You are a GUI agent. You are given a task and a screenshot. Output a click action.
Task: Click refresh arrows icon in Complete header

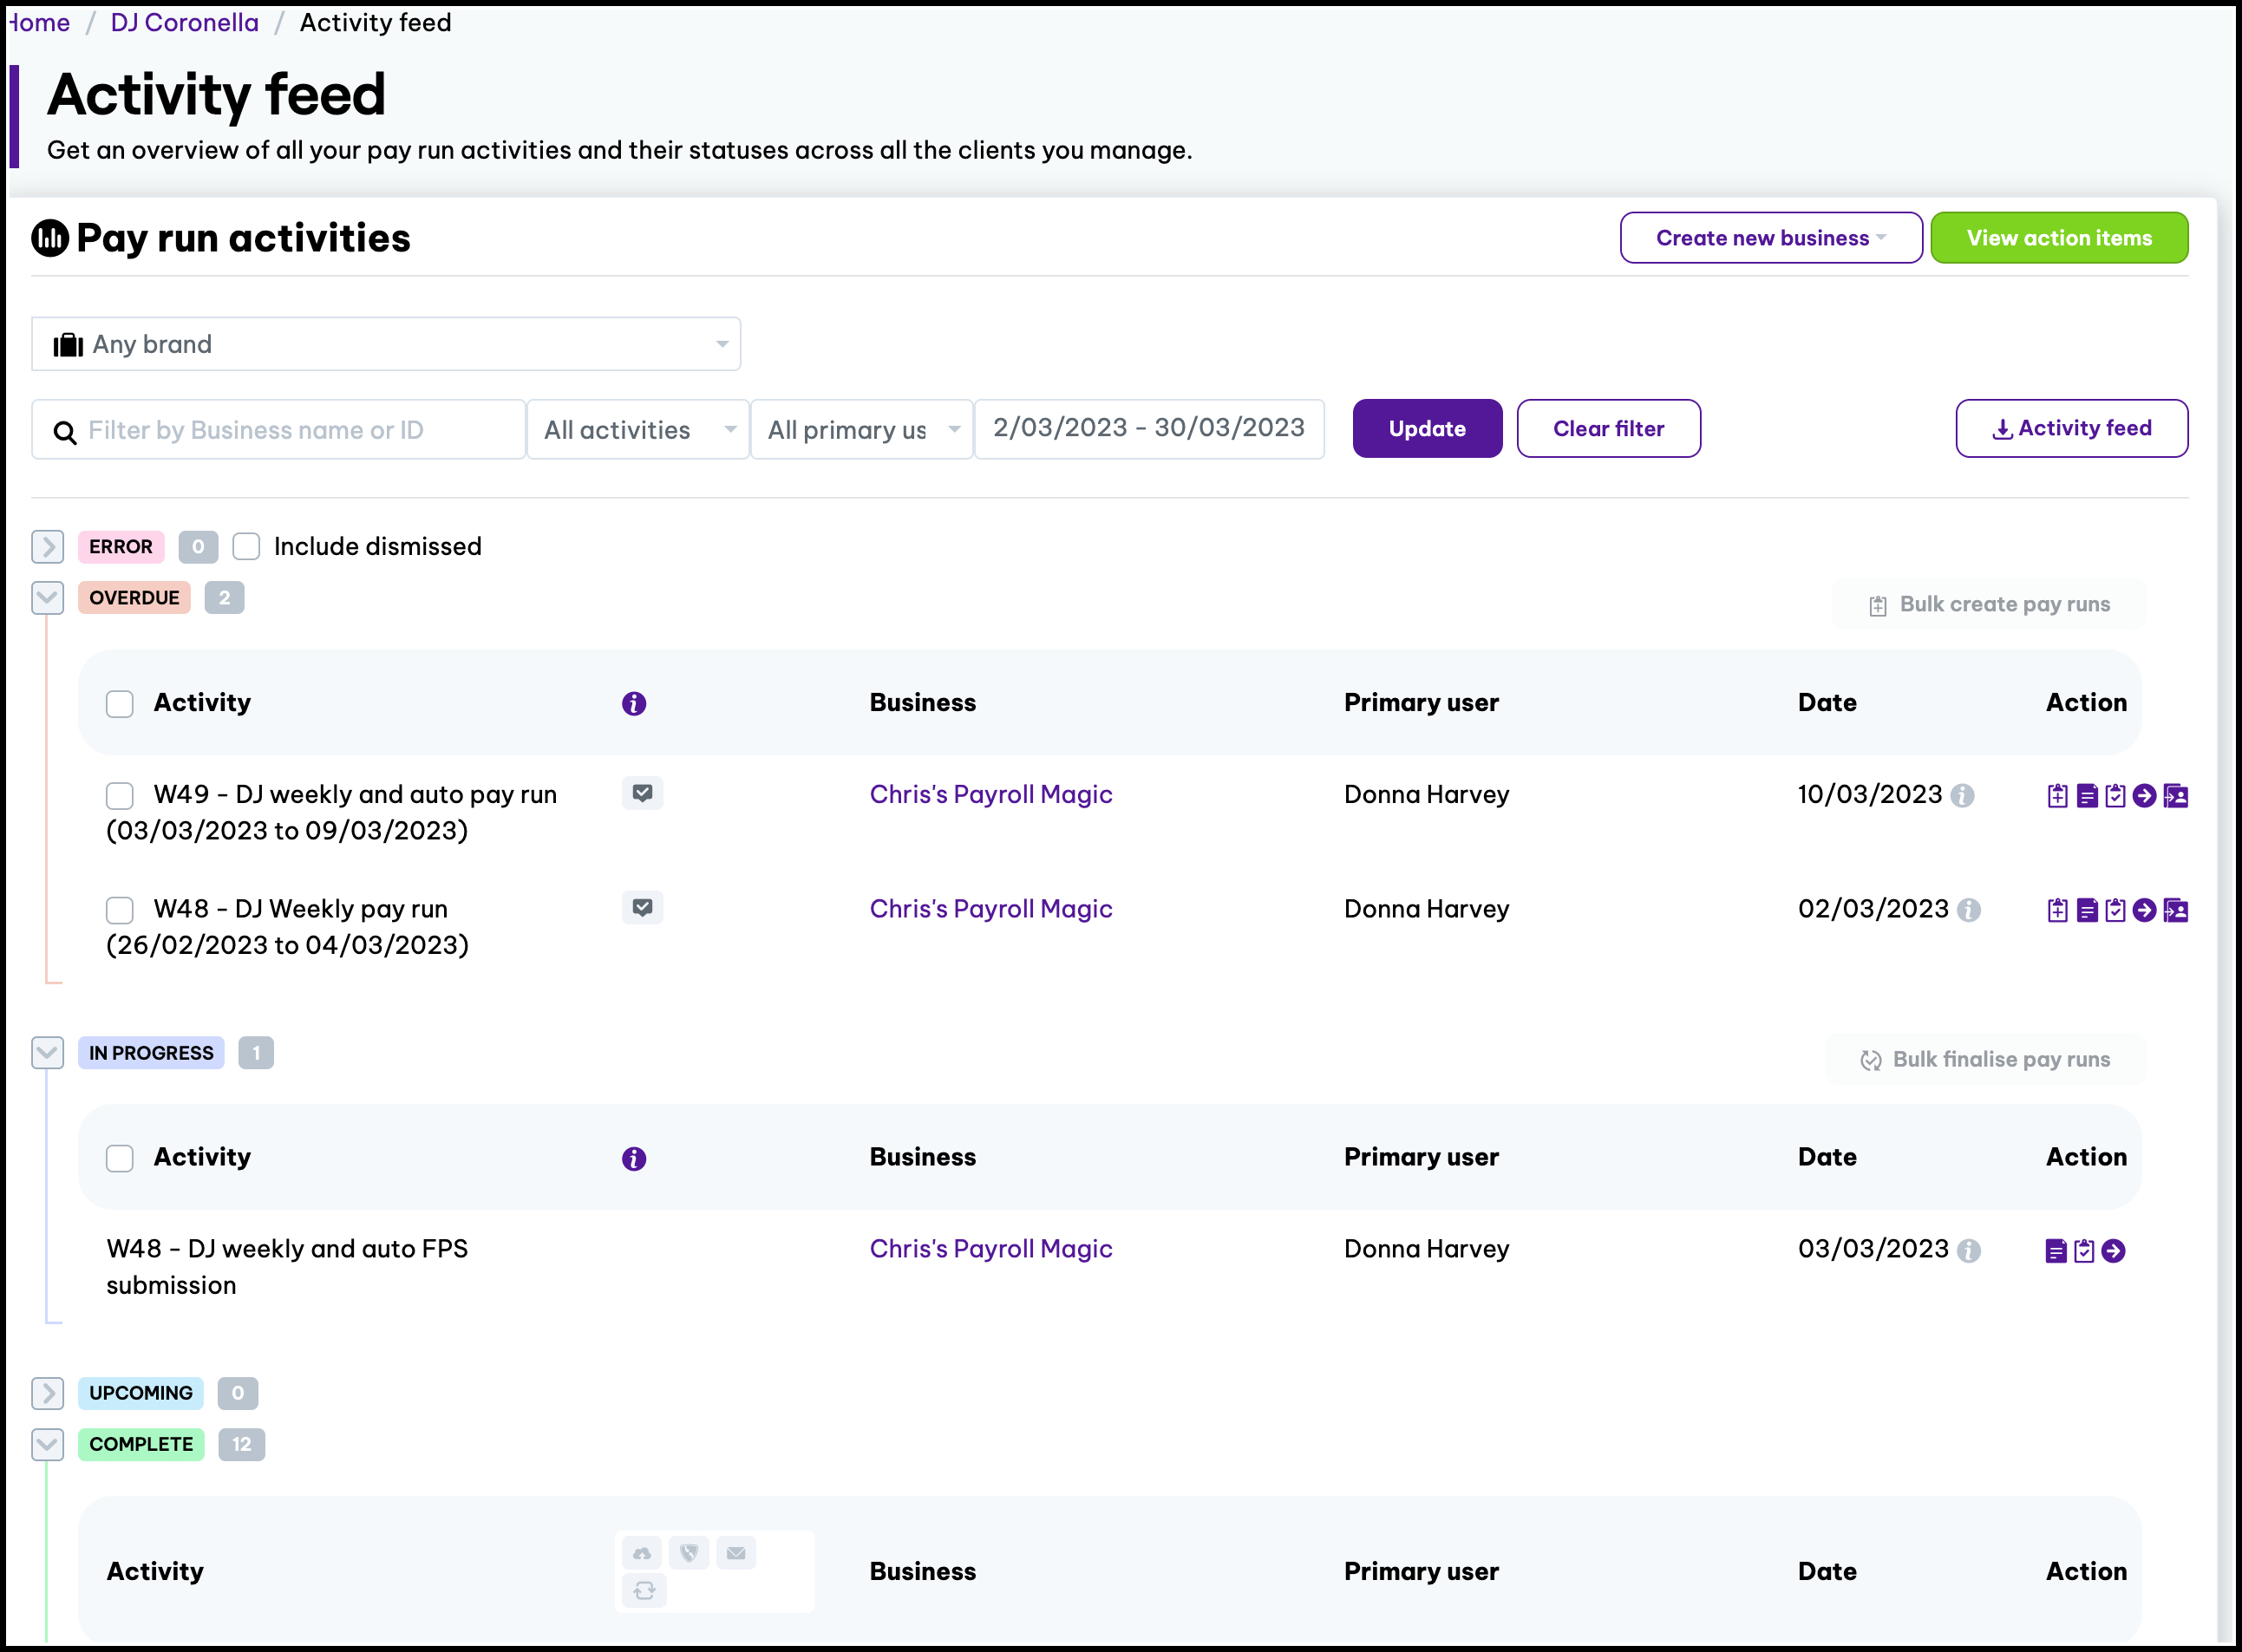pos(644,1590)
